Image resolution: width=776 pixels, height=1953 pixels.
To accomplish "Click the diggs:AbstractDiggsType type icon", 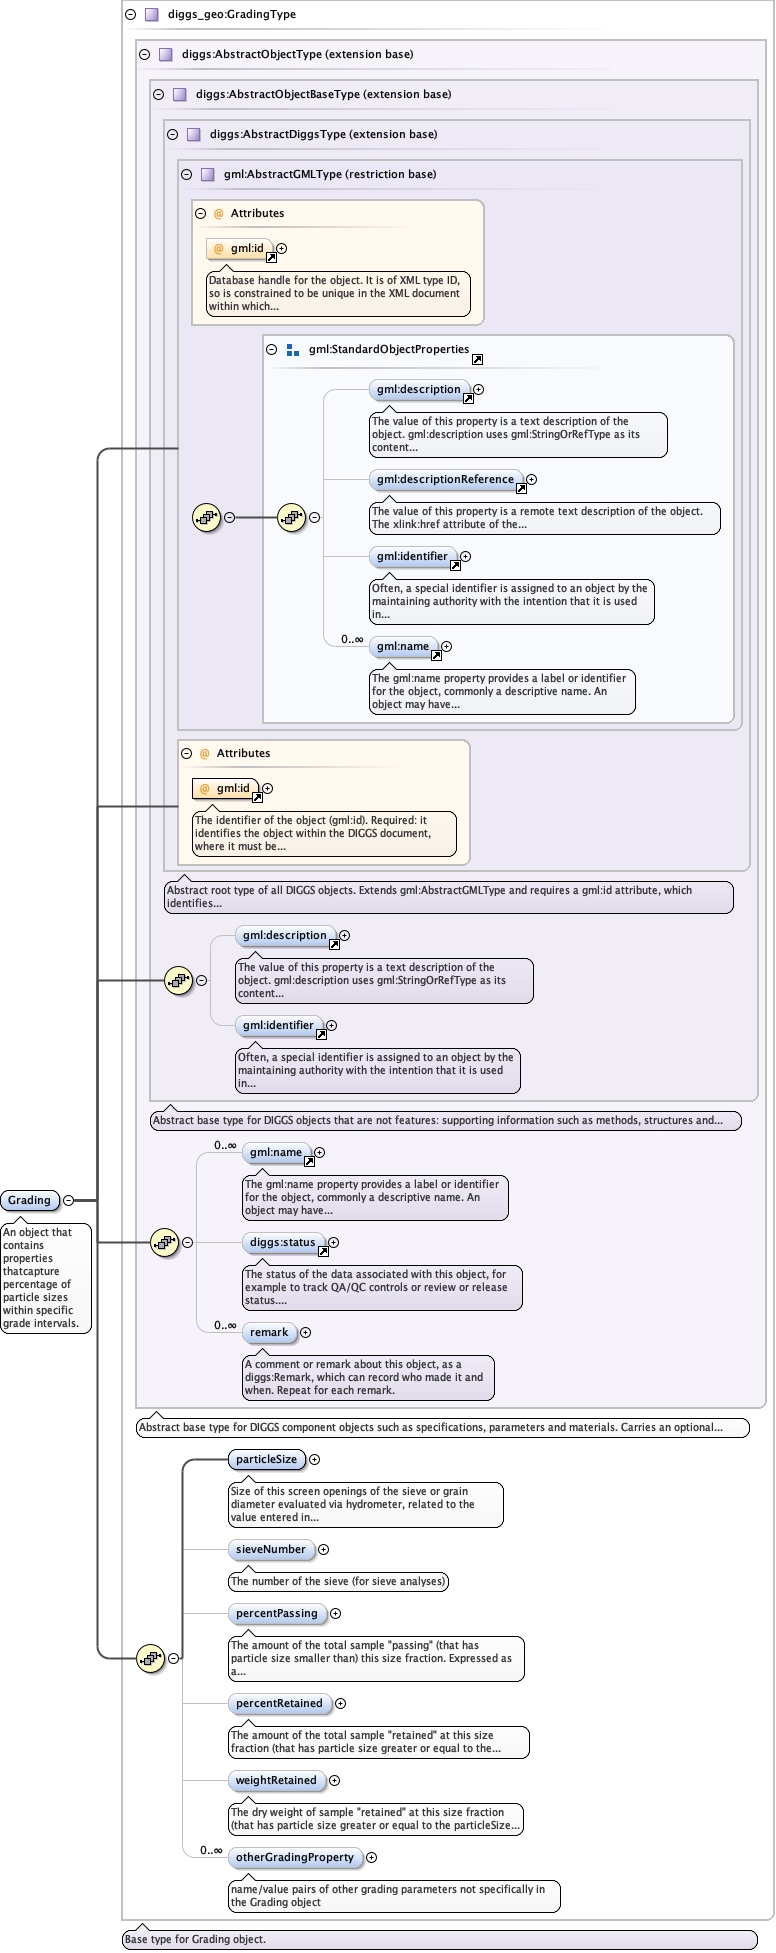I will click(194, 135).
